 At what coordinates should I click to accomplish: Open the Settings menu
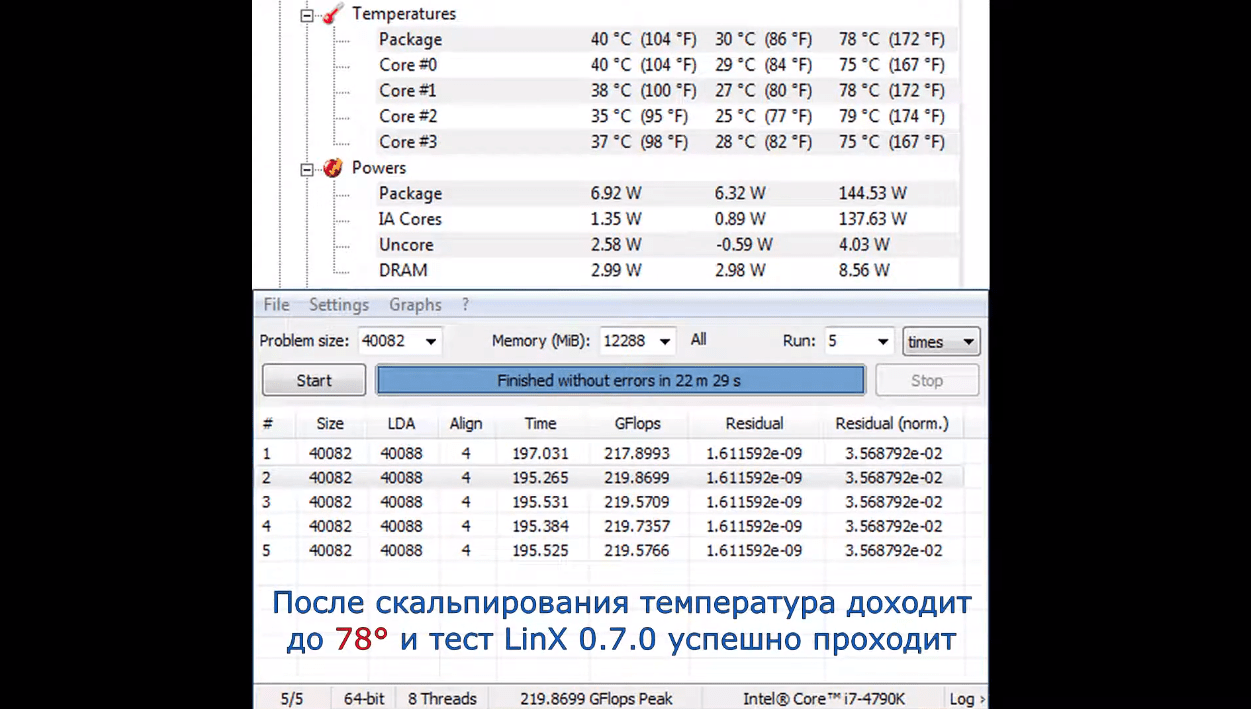(338, 305)
